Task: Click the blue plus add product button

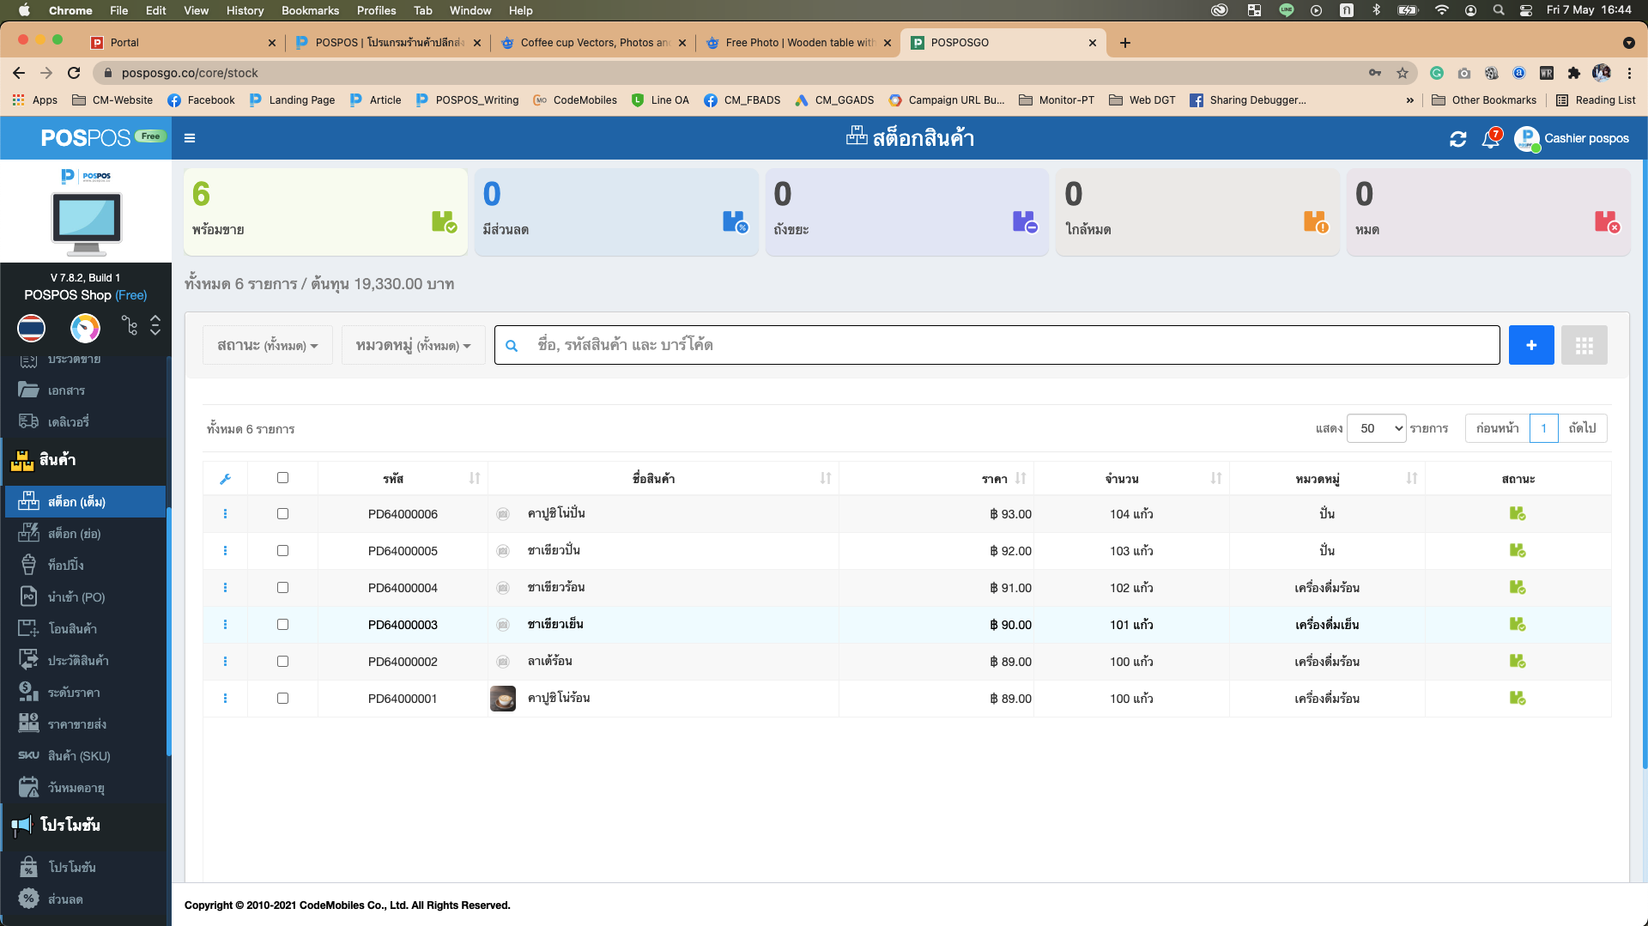Action: (x=1530, y=345)
